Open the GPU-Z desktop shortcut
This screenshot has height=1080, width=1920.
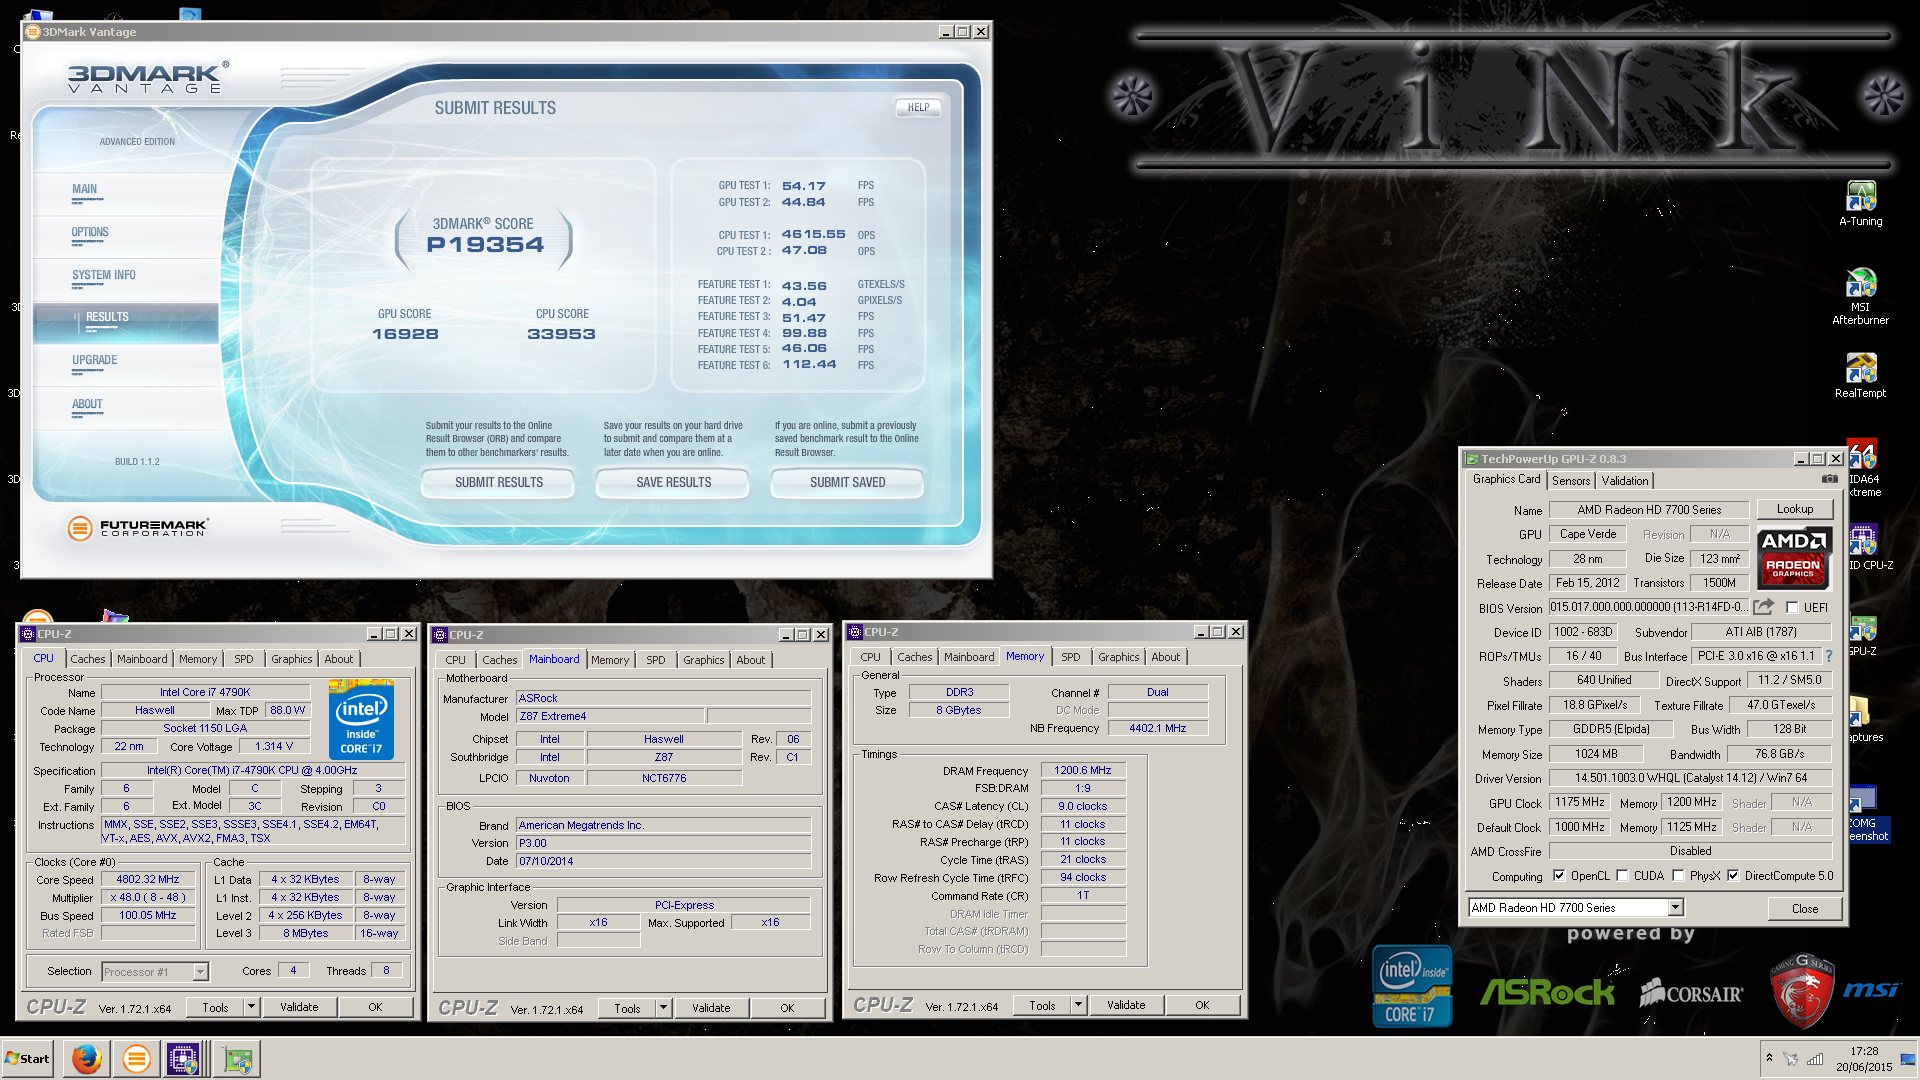coord(1862,635)
